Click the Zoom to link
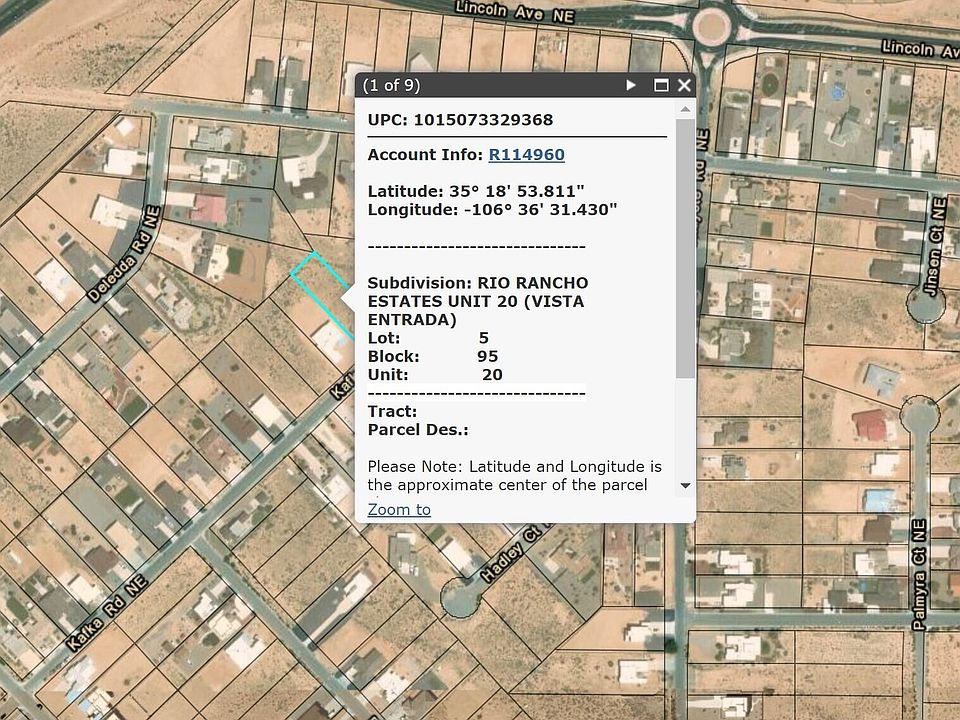This screenshot has width=960, height=720. [x=399, y=510]
